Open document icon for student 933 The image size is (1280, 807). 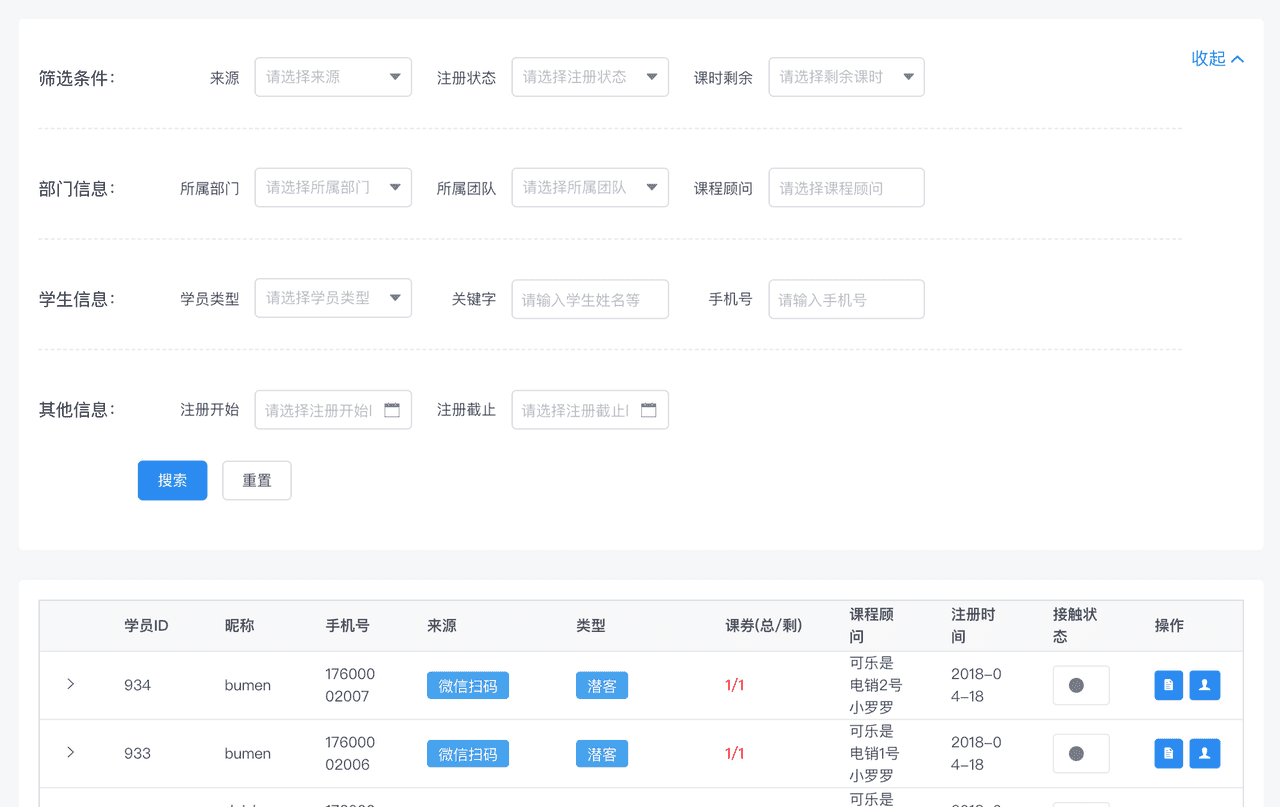[1169, 753]
